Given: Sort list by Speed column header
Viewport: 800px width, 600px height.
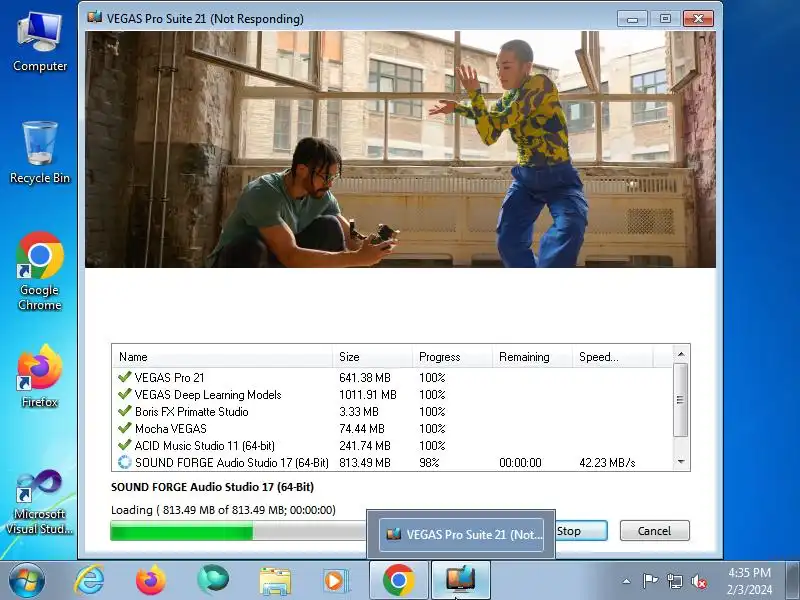Looking at the screenshot, I should pos(612,357).
